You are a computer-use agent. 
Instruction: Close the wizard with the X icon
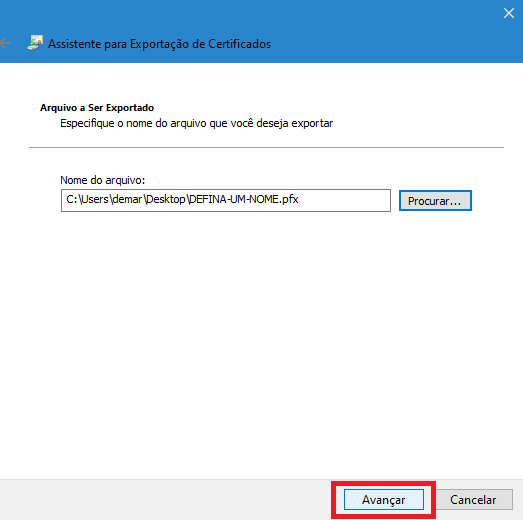pos(508,13)
